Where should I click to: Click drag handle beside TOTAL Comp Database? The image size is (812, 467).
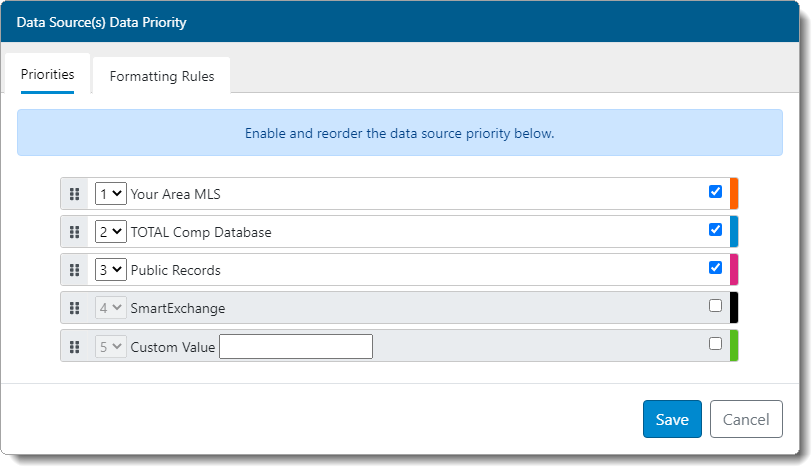(x=75, y=232)
